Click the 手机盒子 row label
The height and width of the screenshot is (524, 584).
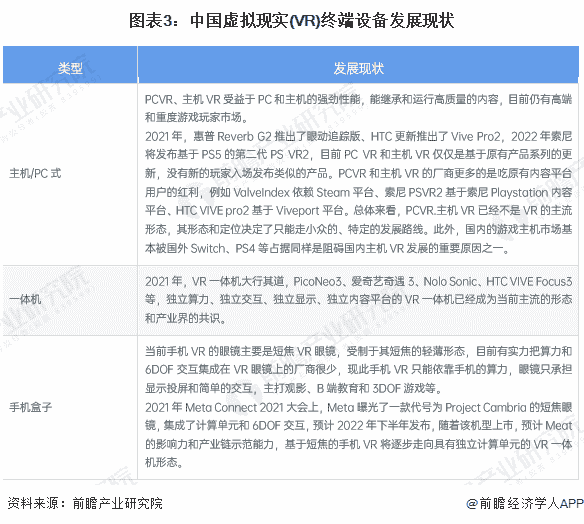tap(30, 407)
